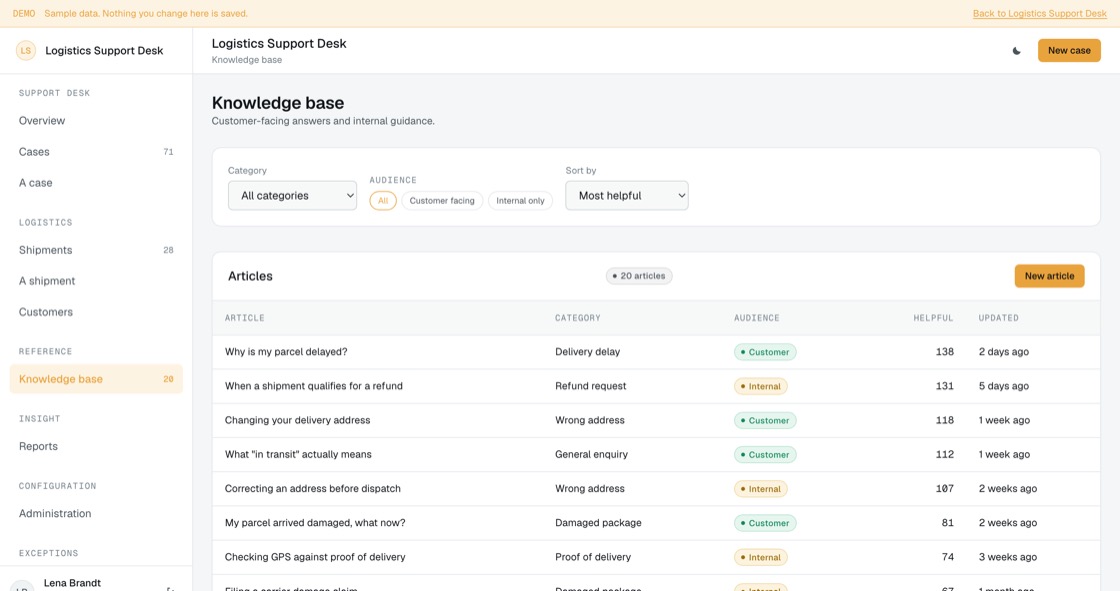The image size is (1120, 591).
Task: Select Knowledge base in the sidebar
Action: 96,379
